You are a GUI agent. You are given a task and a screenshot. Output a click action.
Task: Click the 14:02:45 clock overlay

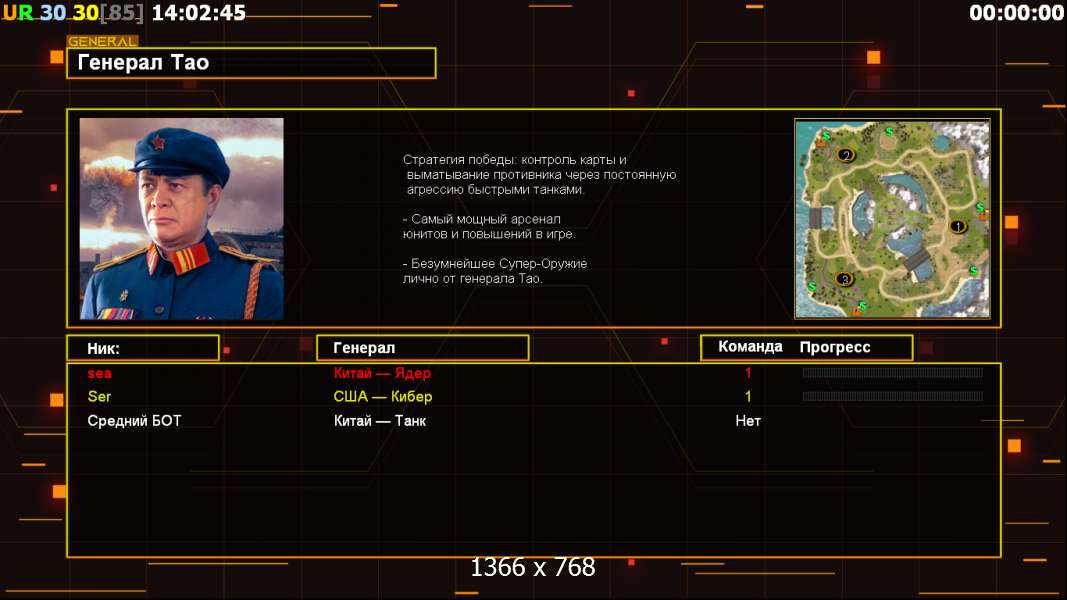pyautogui.click(x=198, y=12)
